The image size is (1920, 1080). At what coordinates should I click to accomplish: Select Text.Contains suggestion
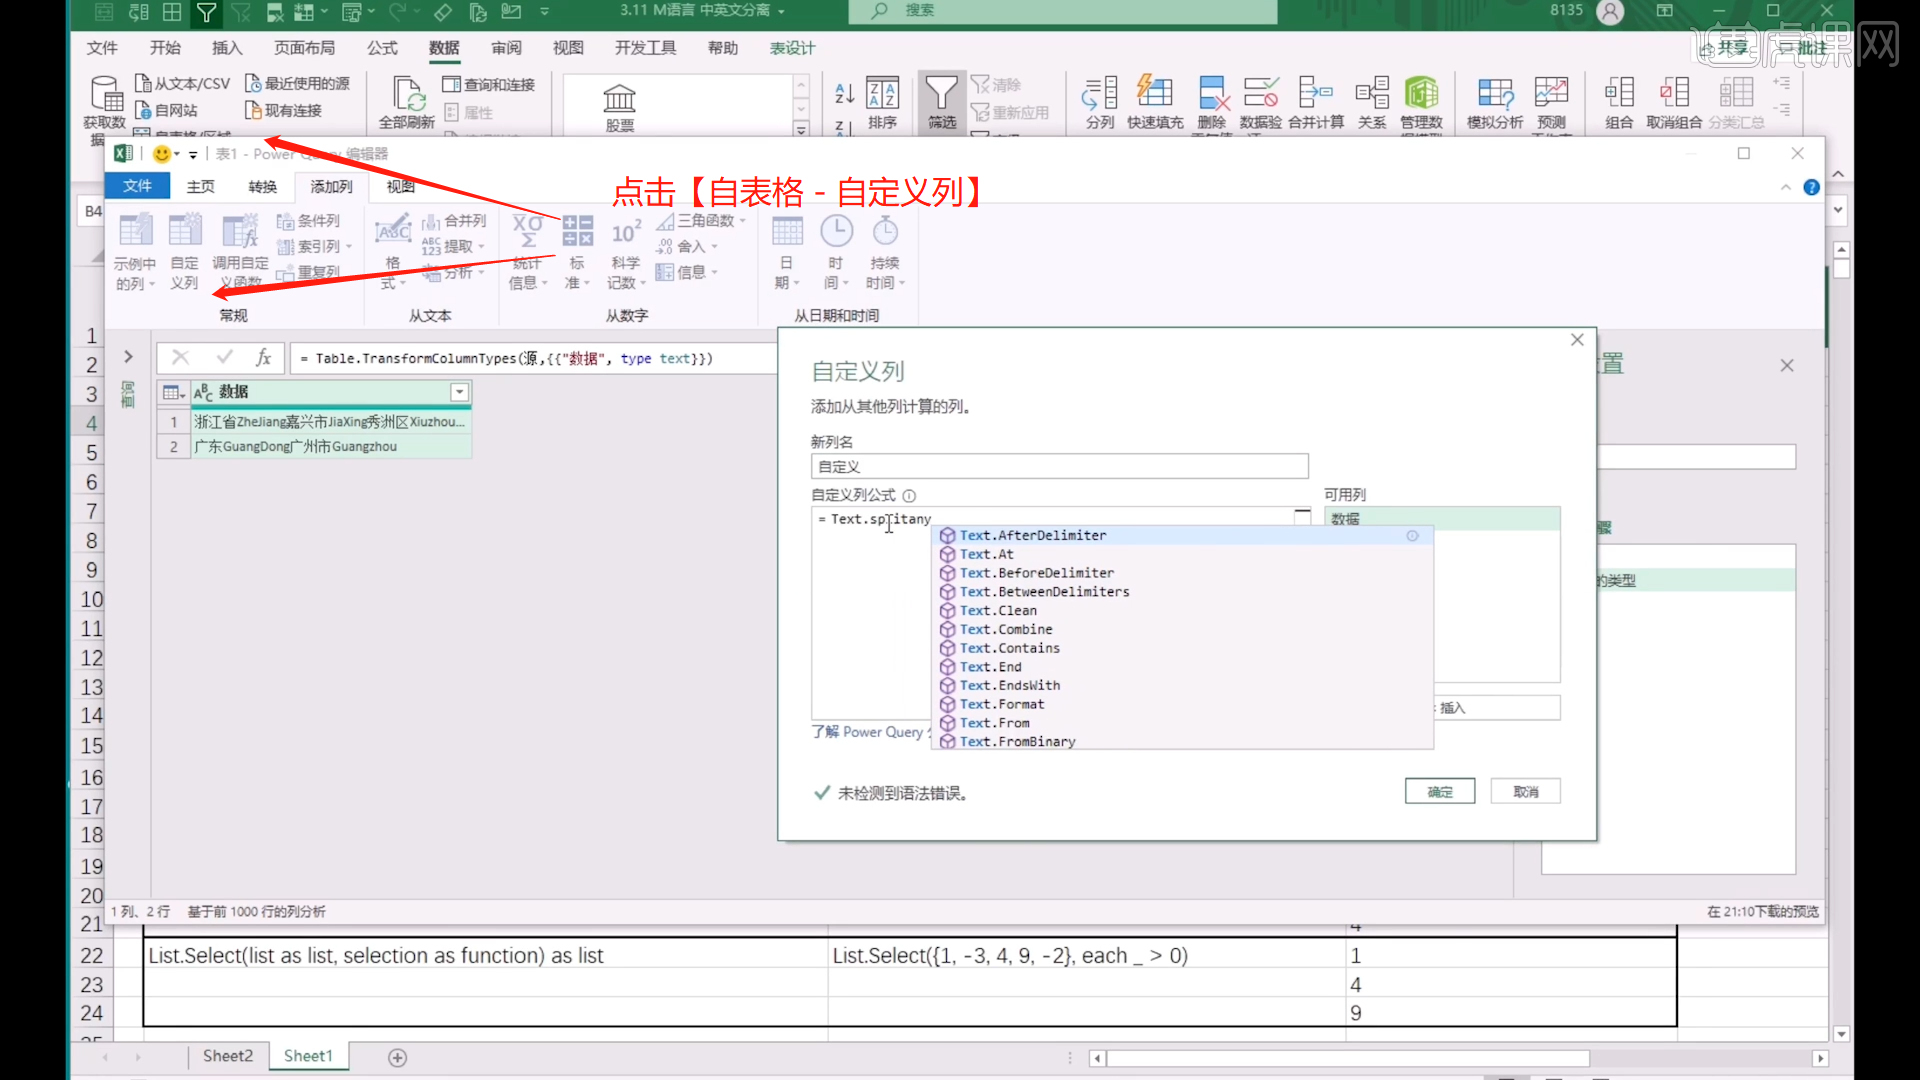(x=1182, y=648)
